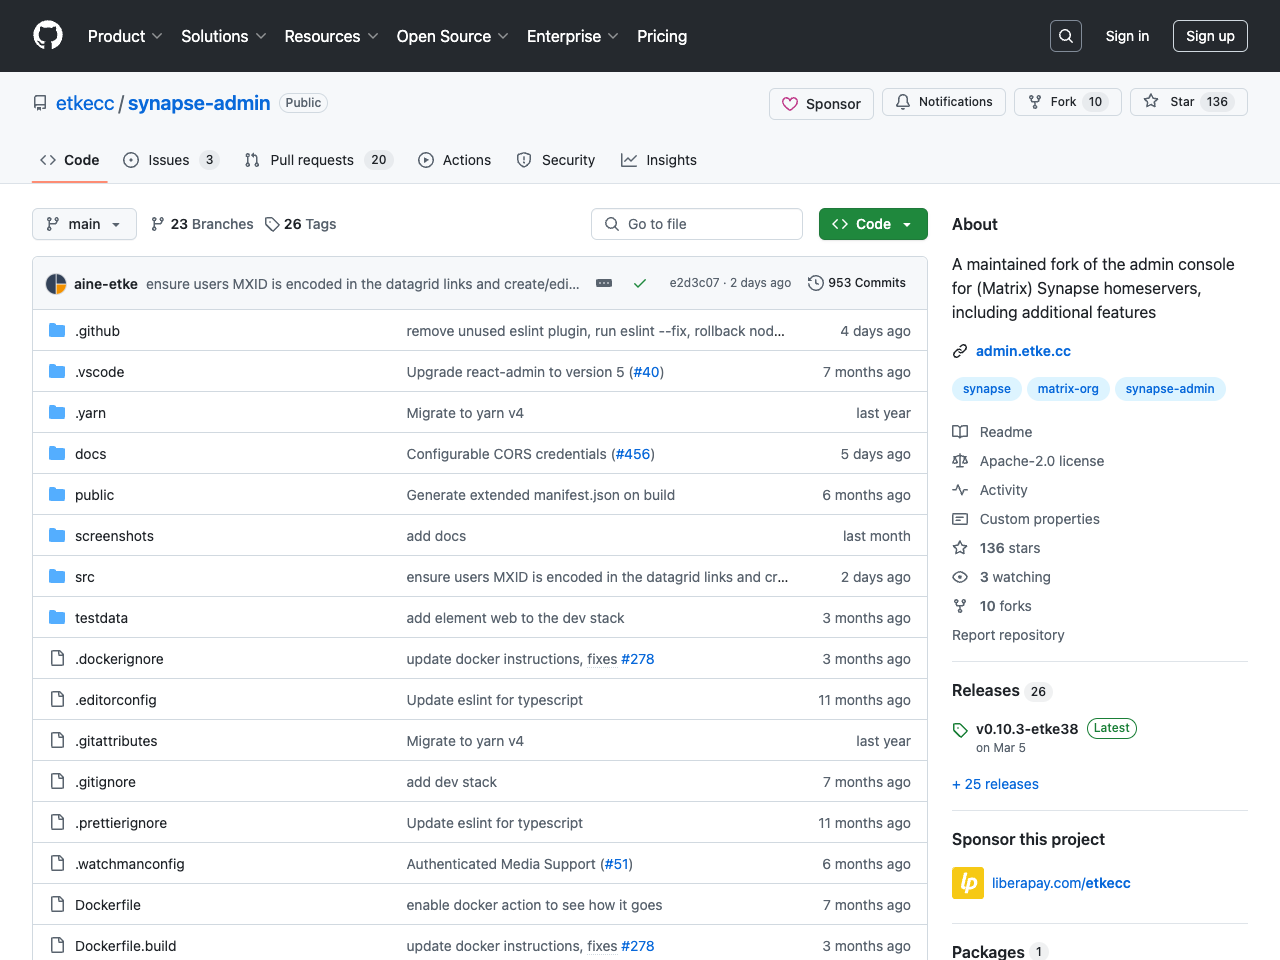Expand commit message ellipsis icon
The height and width of the screenshot is (960, 1280).
click(604, 283)
